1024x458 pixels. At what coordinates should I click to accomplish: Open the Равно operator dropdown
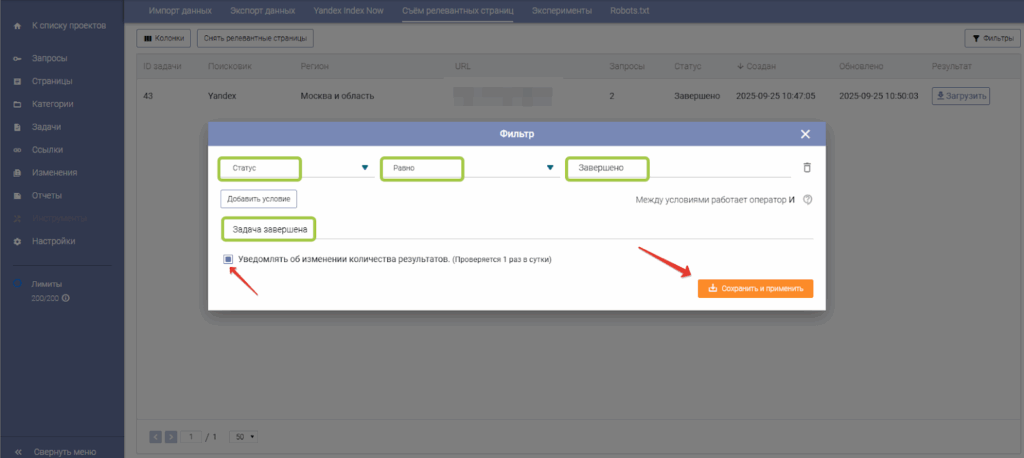[x=550, y=168]
